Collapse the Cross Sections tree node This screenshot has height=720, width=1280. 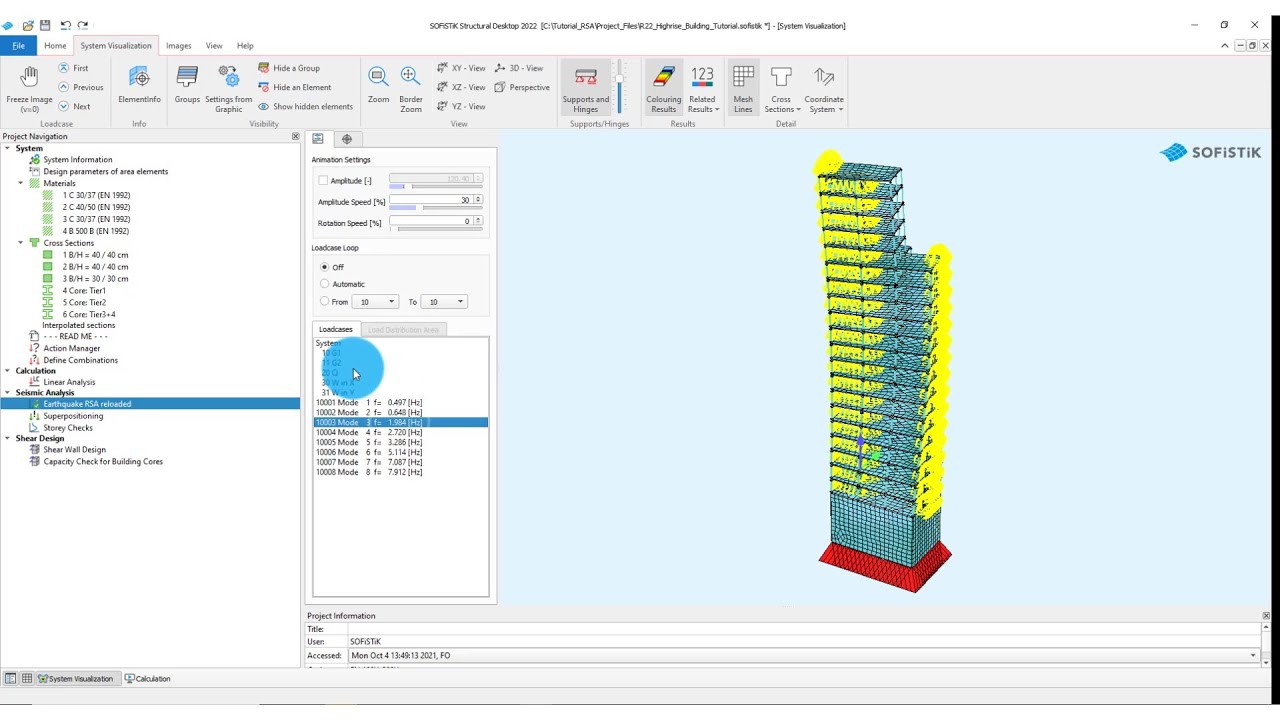click(21, 243)
